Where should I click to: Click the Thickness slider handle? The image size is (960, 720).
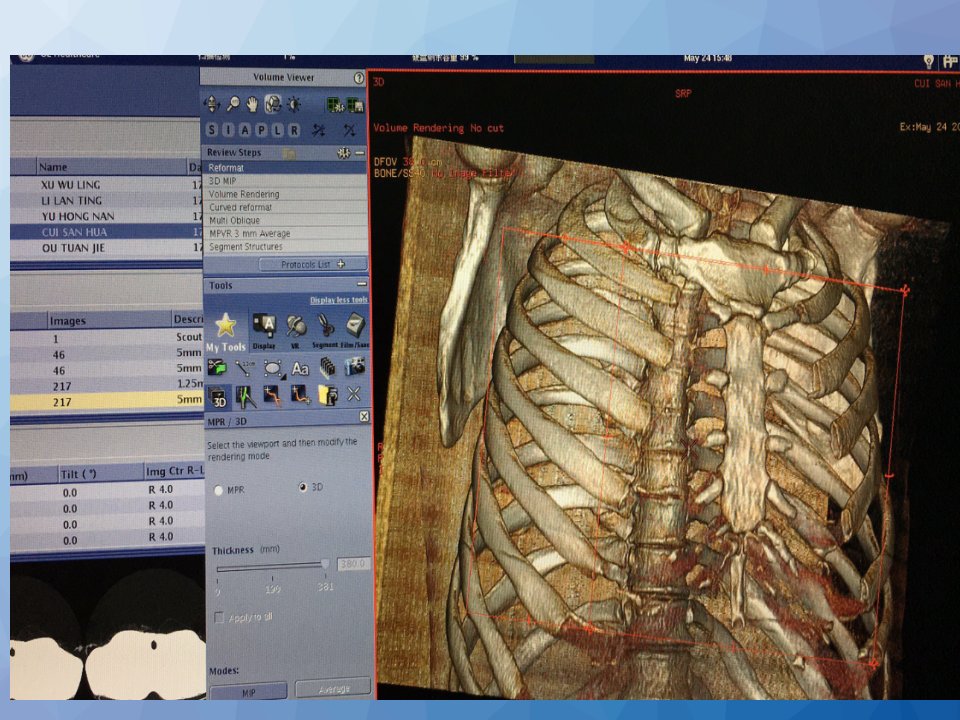(x=325, y=564)
